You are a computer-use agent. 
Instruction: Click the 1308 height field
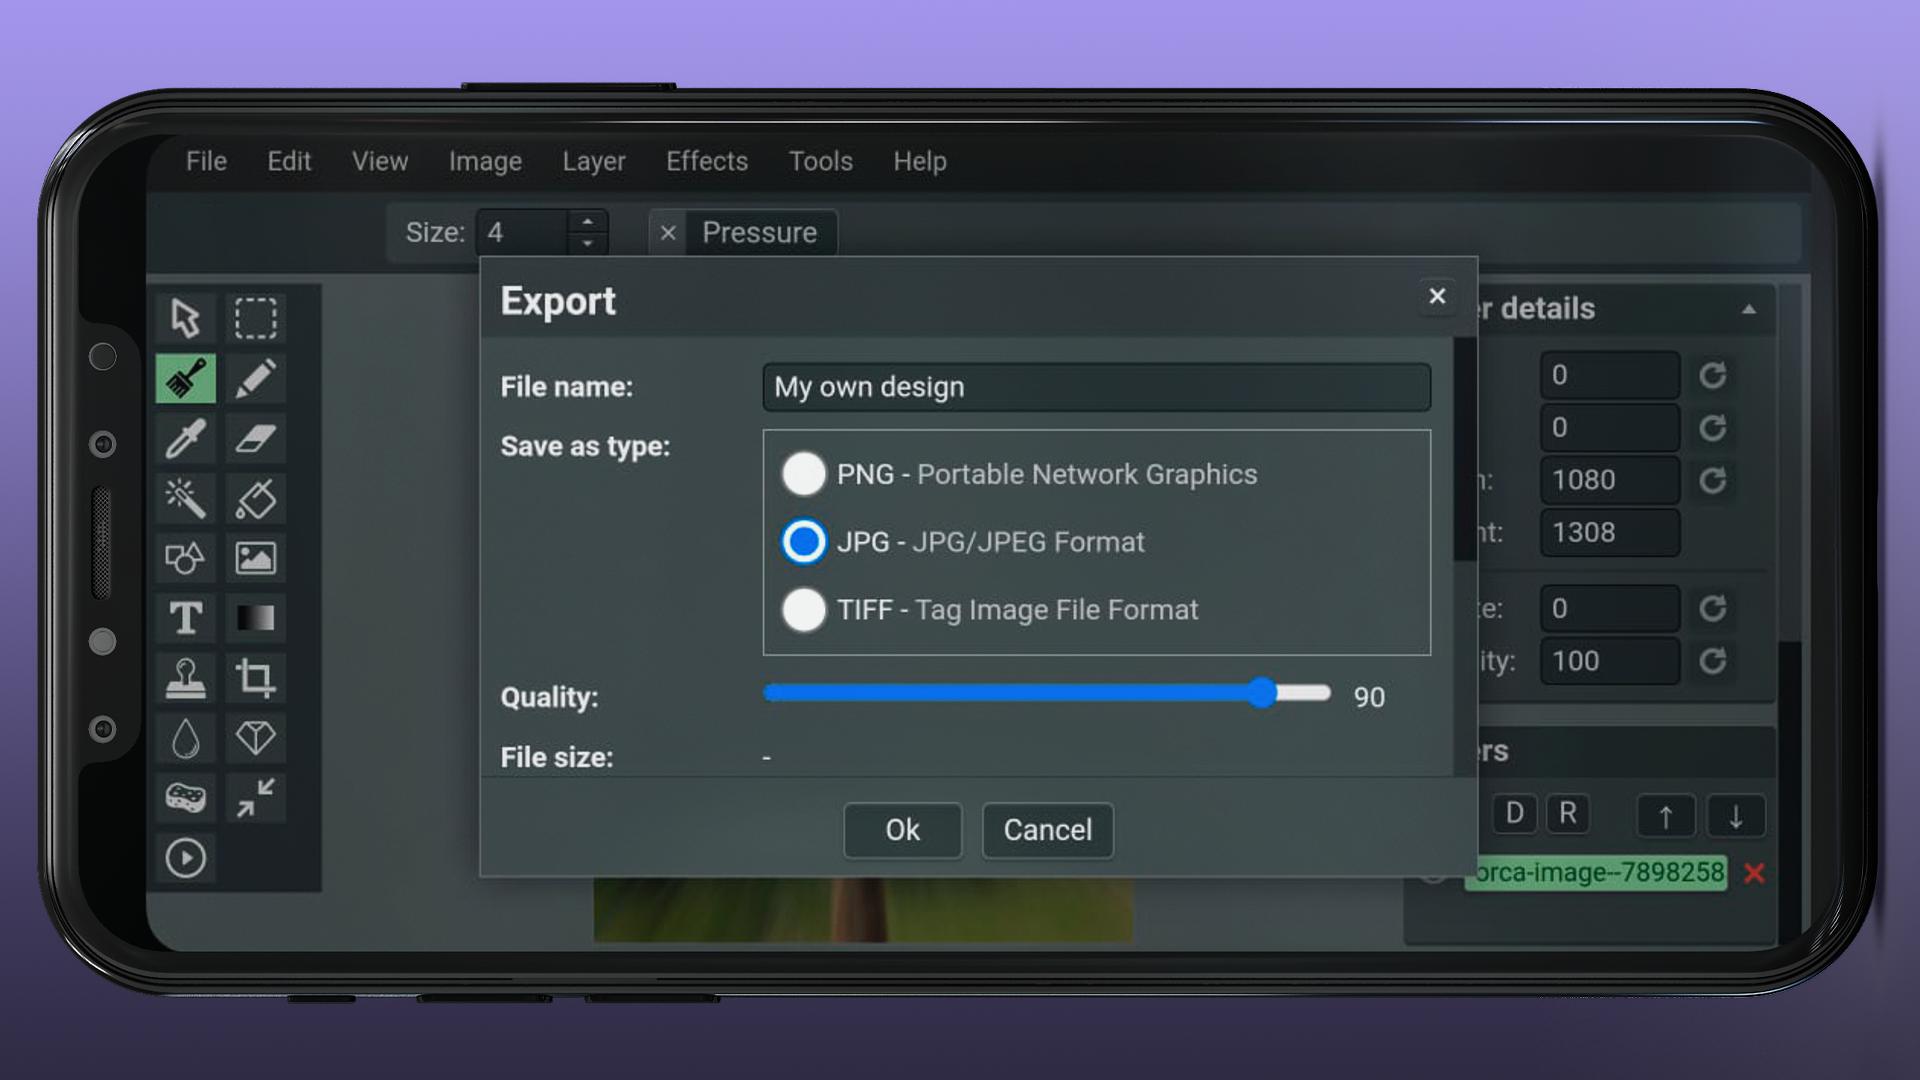tap(1609, 533)
